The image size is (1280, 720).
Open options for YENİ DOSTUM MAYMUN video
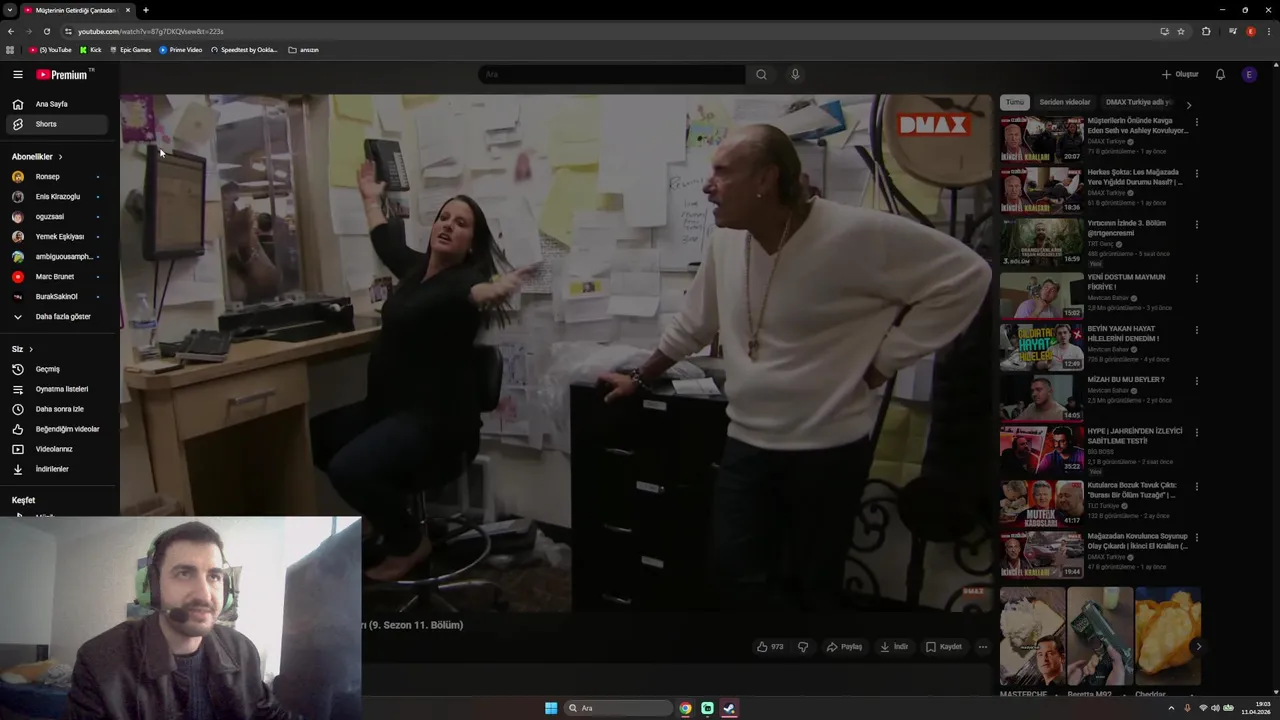pos(1196,278)
